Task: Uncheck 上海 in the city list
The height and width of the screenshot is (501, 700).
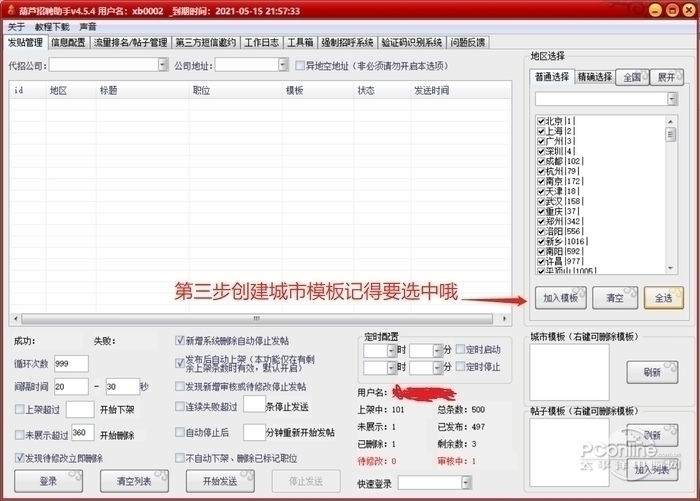Action: pos(541,131)
